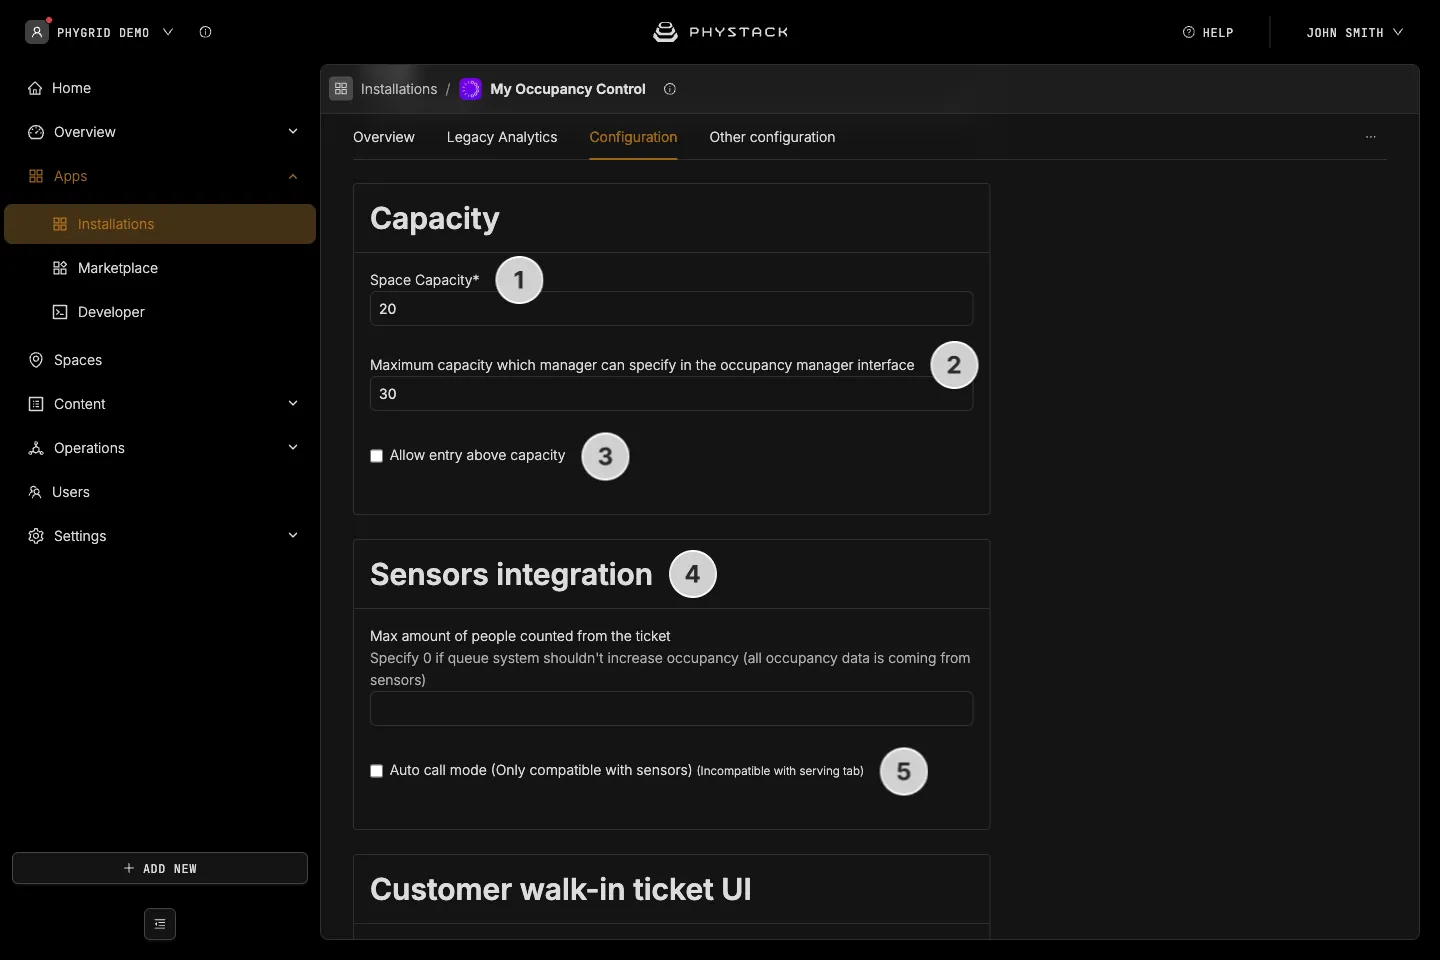Image resolution: width=1440 pixels, height=960 pixels.
Task: Click the Add New button
Action: [160, 868]
